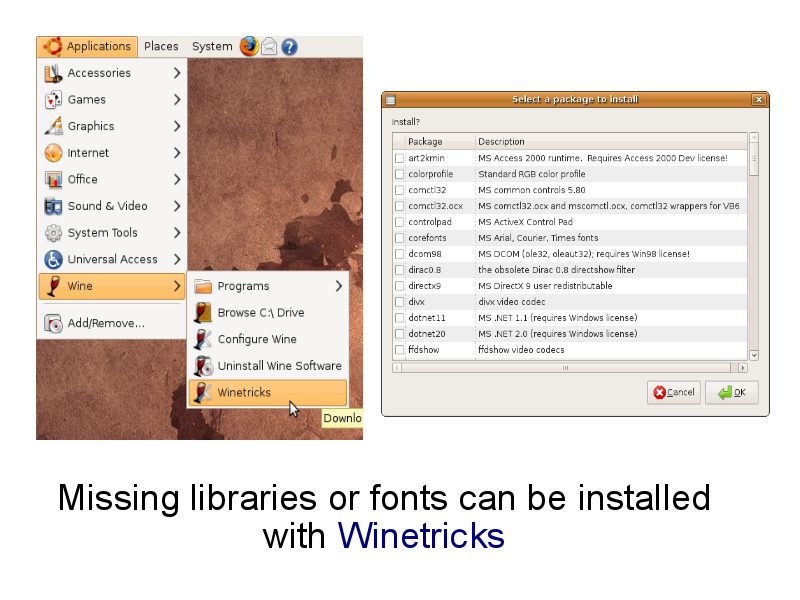800x600 pixels.
Task: Enable the dcom98 checkbox
Action: point(399,254)
